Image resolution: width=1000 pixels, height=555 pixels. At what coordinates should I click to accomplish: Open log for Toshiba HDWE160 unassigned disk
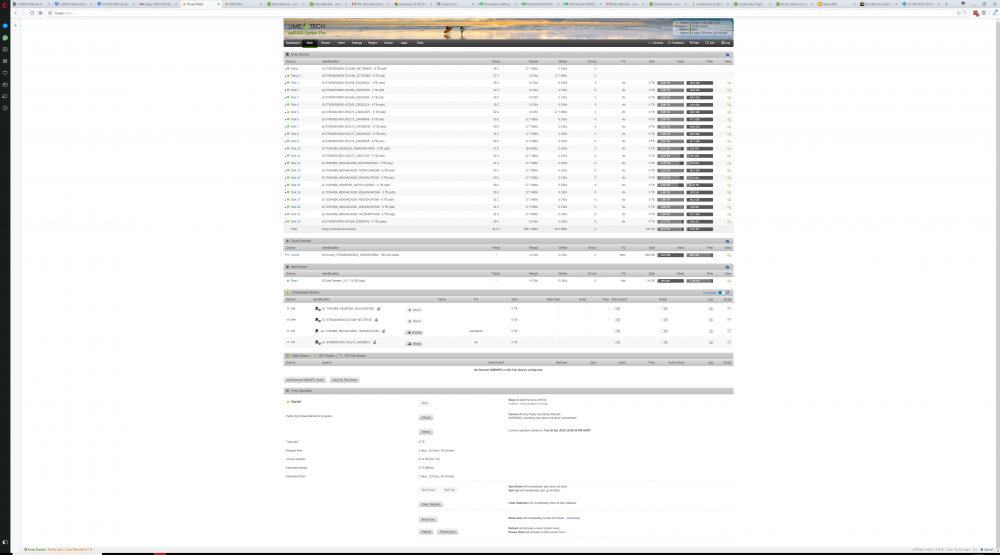click(x=711, y=309)
